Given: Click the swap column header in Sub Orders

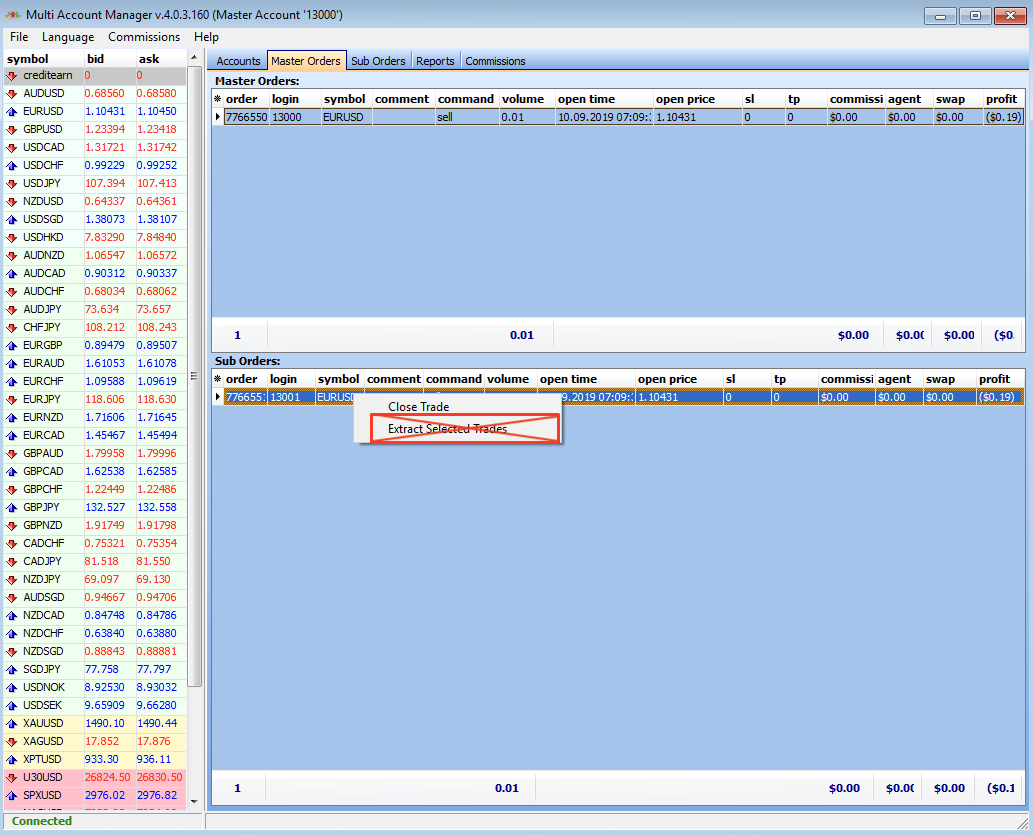Looking at the screenshot, I should pos(949,379).
